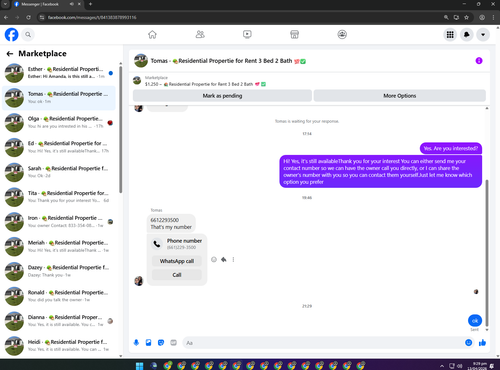
Task: Open the Heidi conversation
Action: (x=59, y=345)
